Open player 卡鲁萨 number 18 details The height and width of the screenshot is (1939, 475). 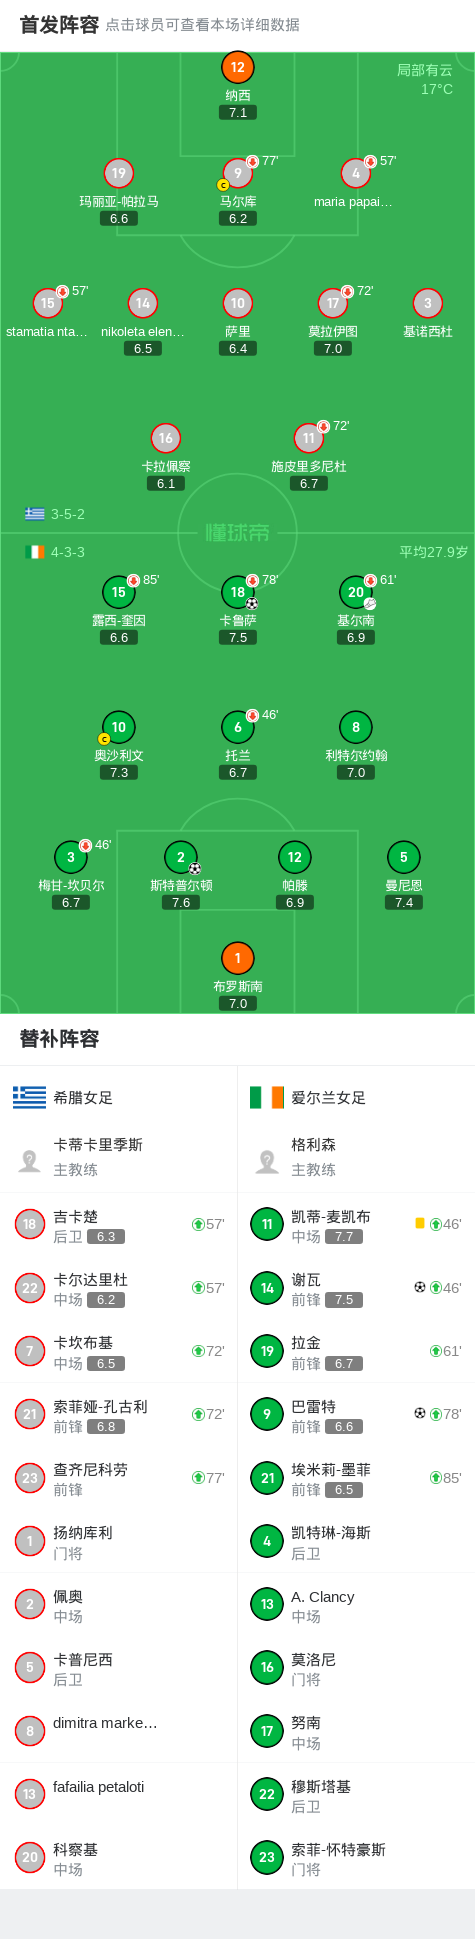pyautogui.click(x=238, y=592)
